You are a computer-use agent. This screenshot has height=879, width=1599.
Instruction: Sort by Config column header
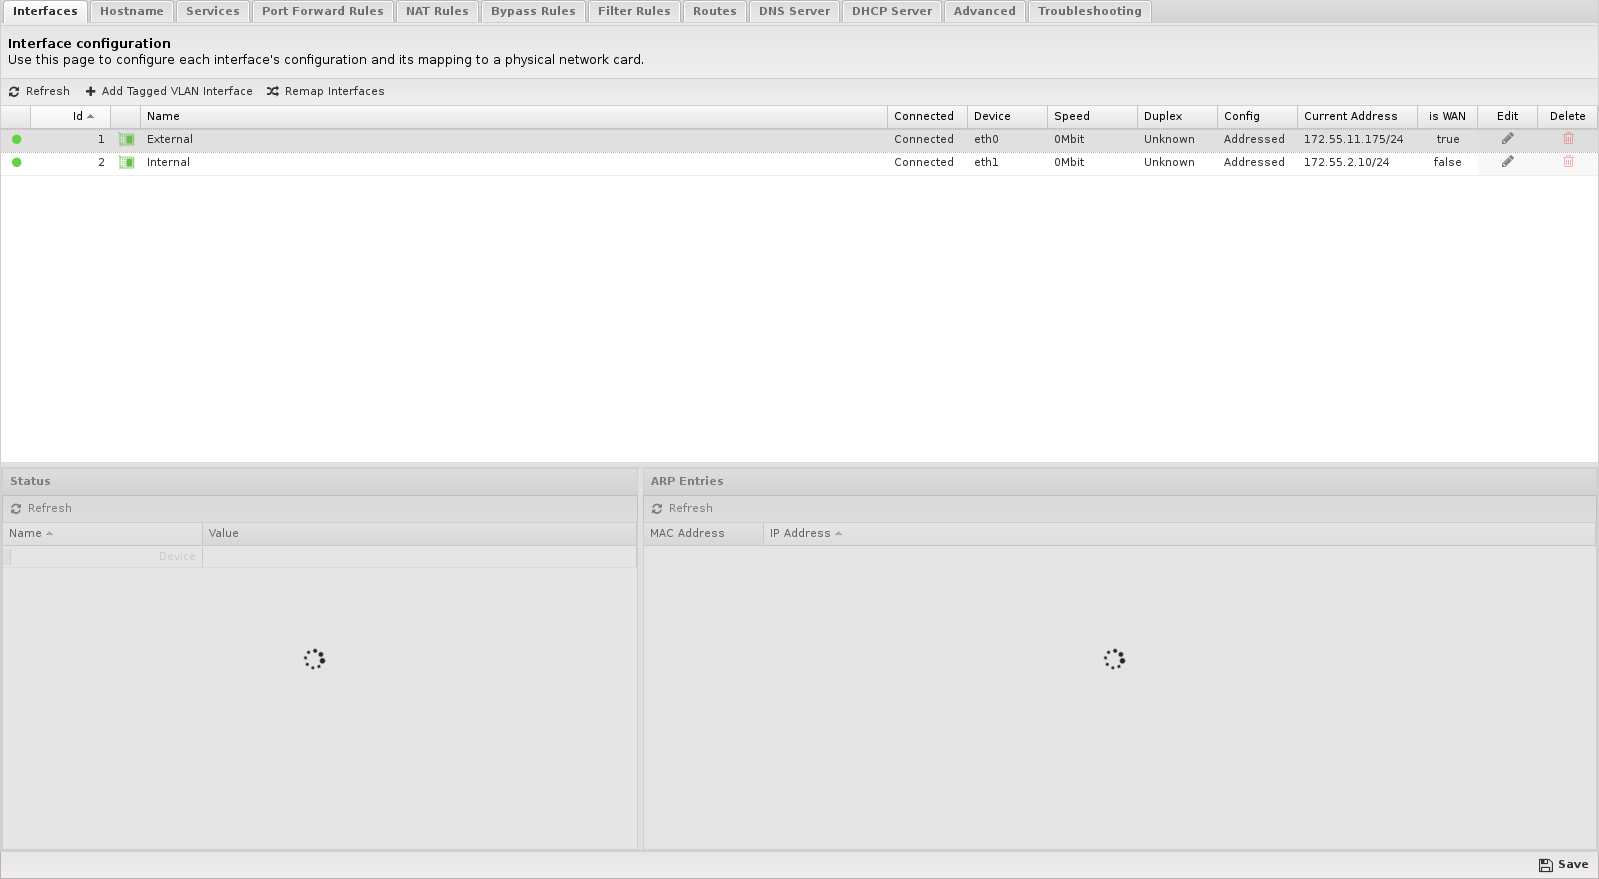(1257, 116)
